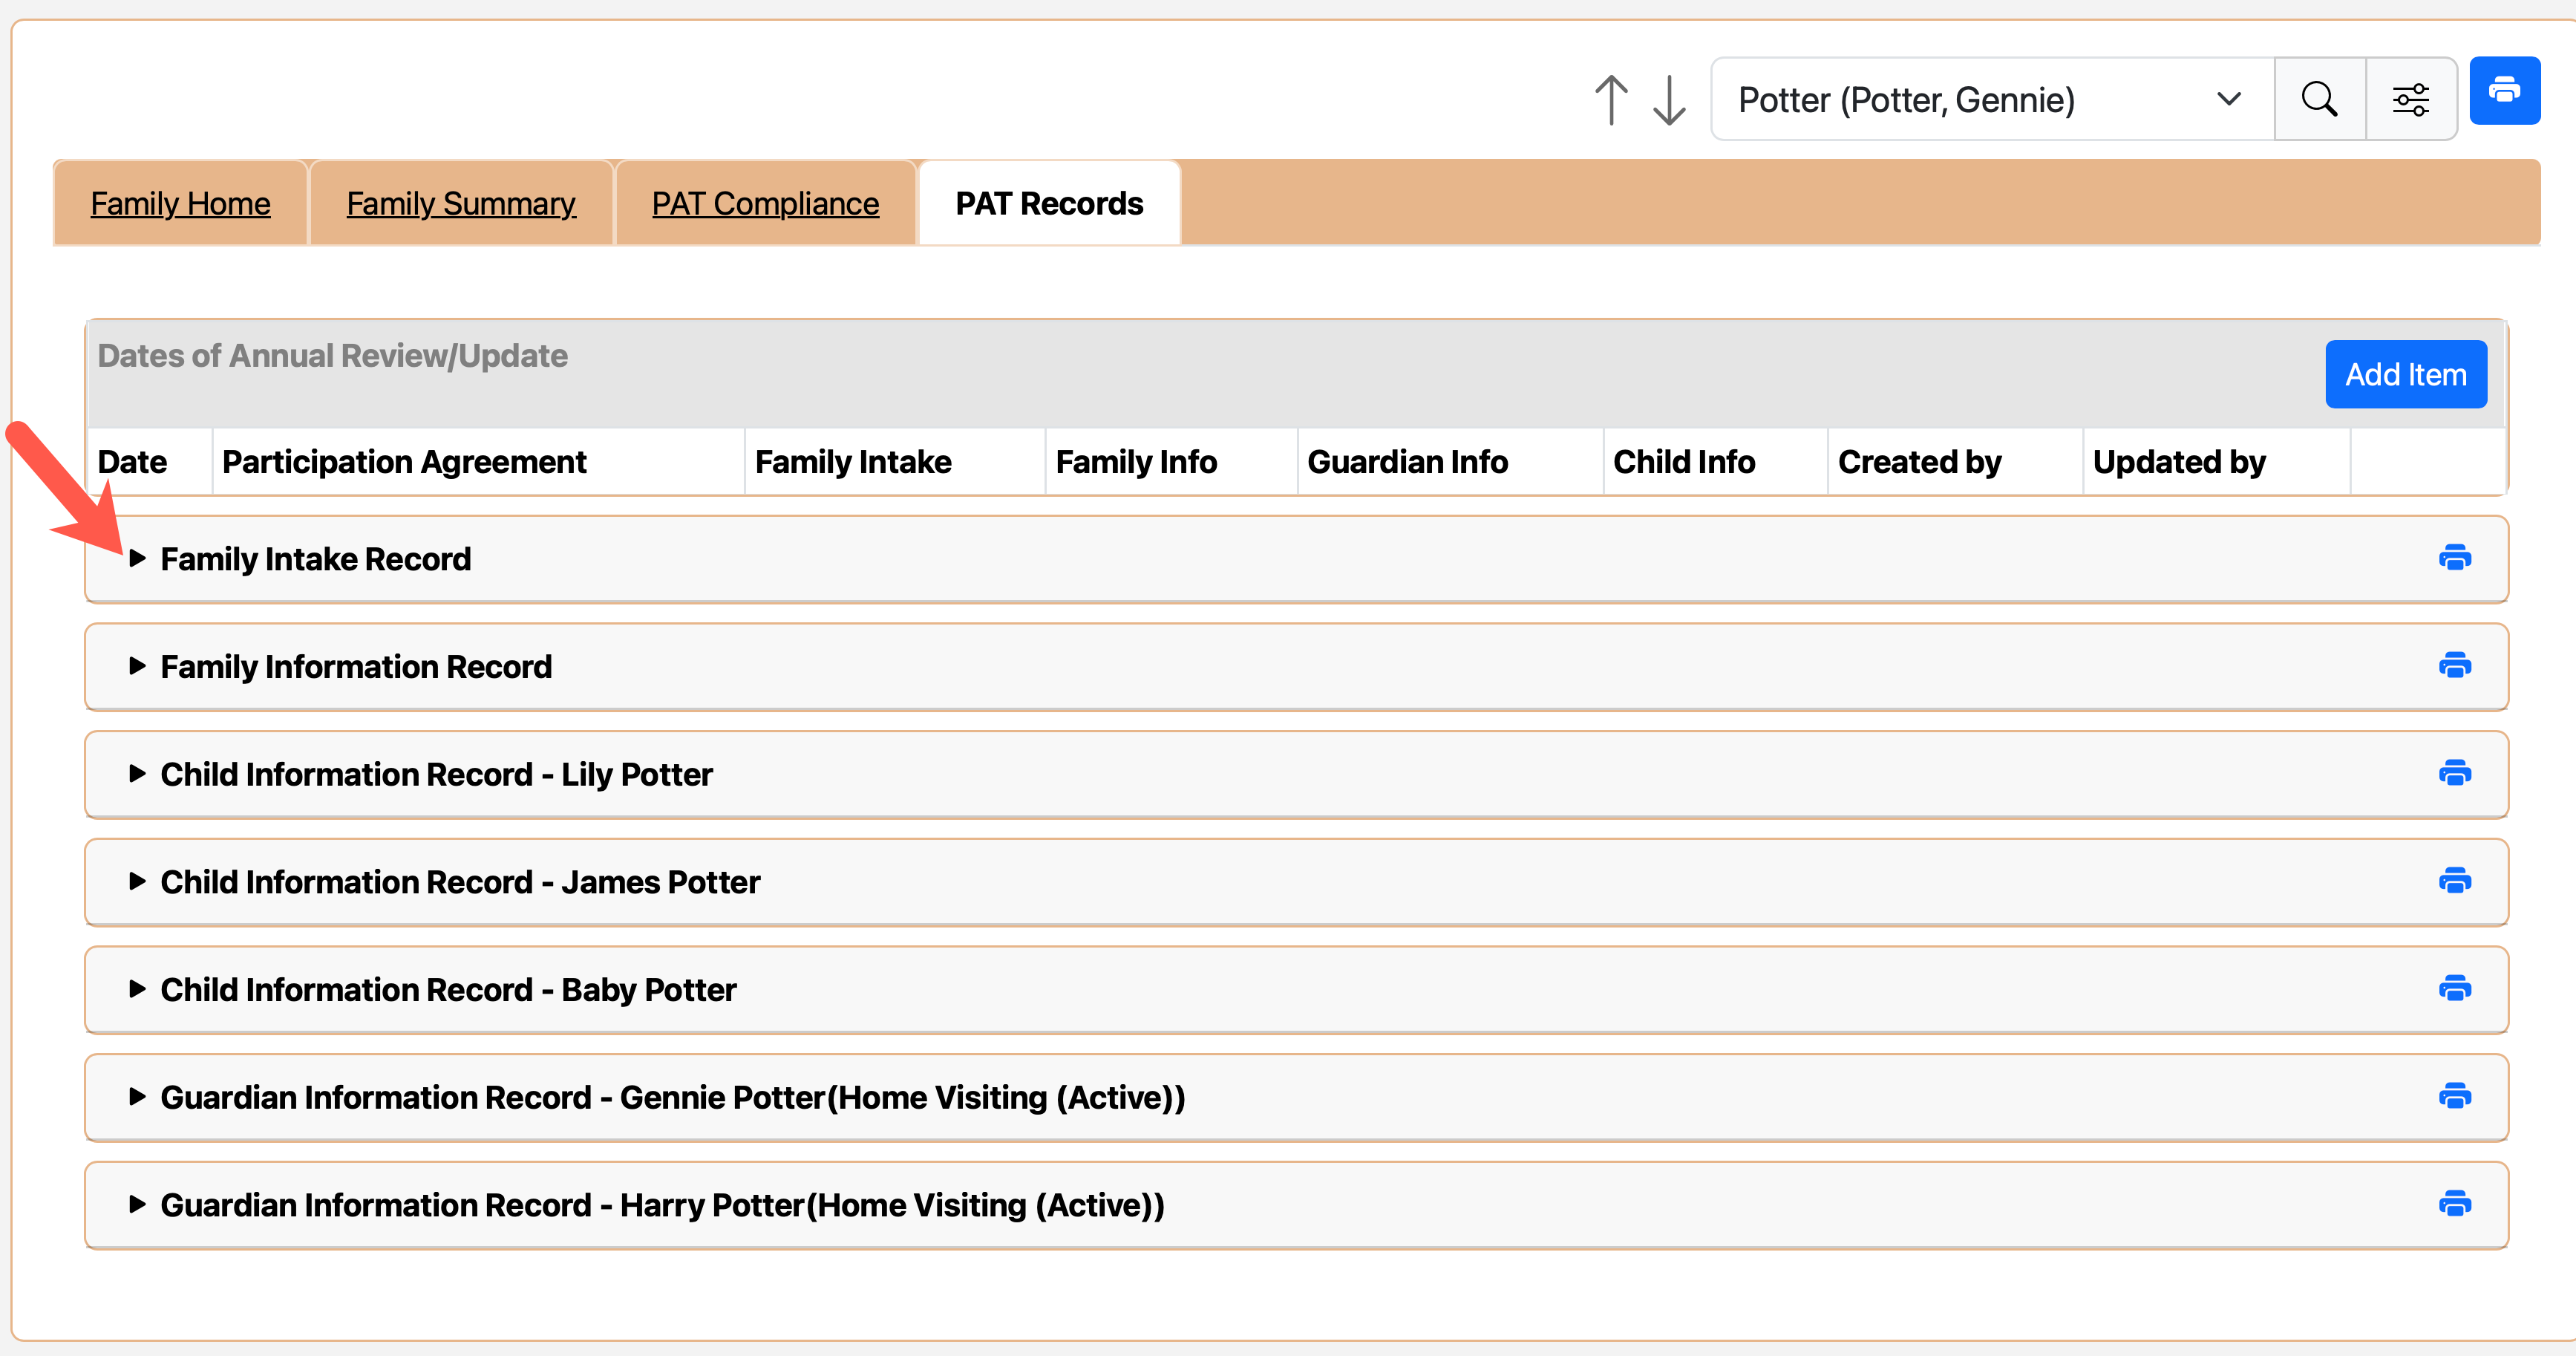Image resolution: width=2576 pixels, height=1356 pixels.
Task: Go to the Family Home tab
Action: (180, 204)
